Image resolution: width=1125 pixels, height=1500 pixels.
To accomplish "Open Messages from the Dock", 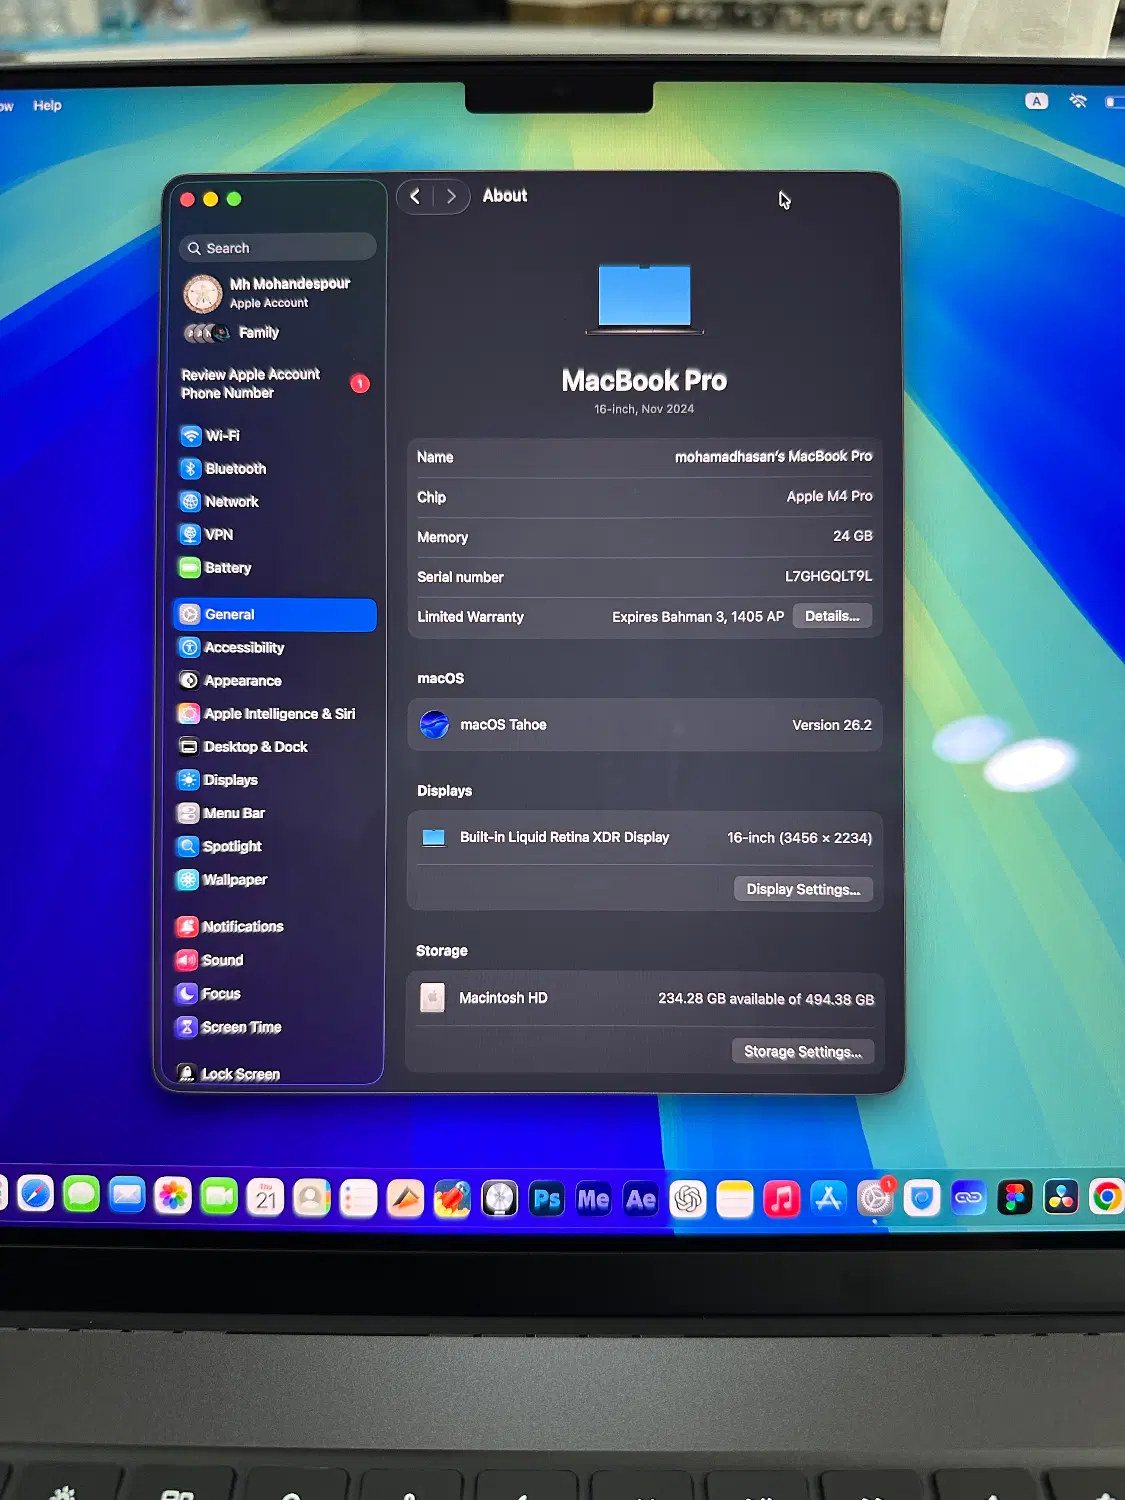I will pyautogui.click(x=81, y=1194).
